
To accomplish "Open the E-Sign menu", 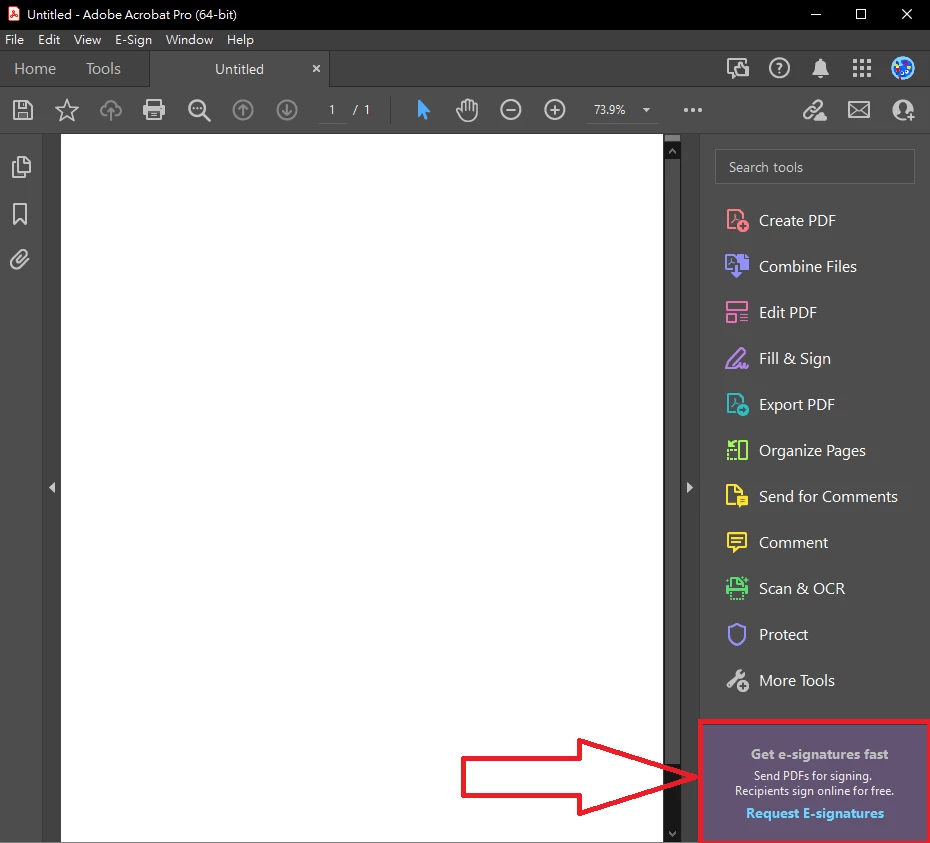I will (x=133, y=40).
